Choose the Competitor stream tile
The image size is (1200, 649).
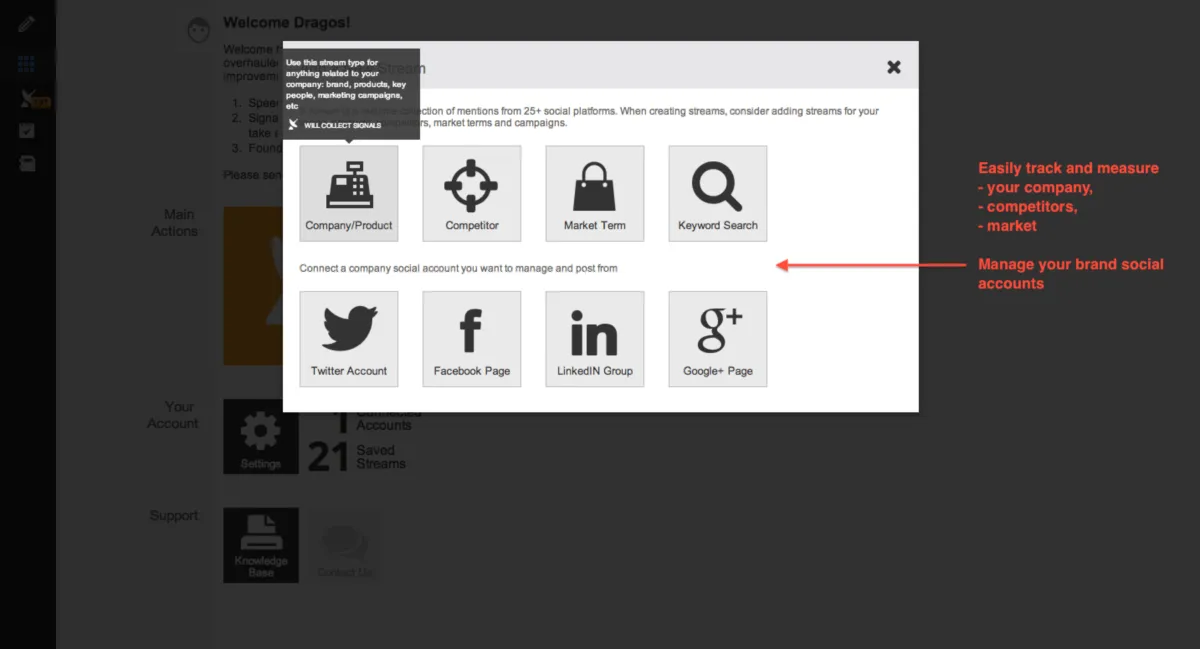pos(472,193)
